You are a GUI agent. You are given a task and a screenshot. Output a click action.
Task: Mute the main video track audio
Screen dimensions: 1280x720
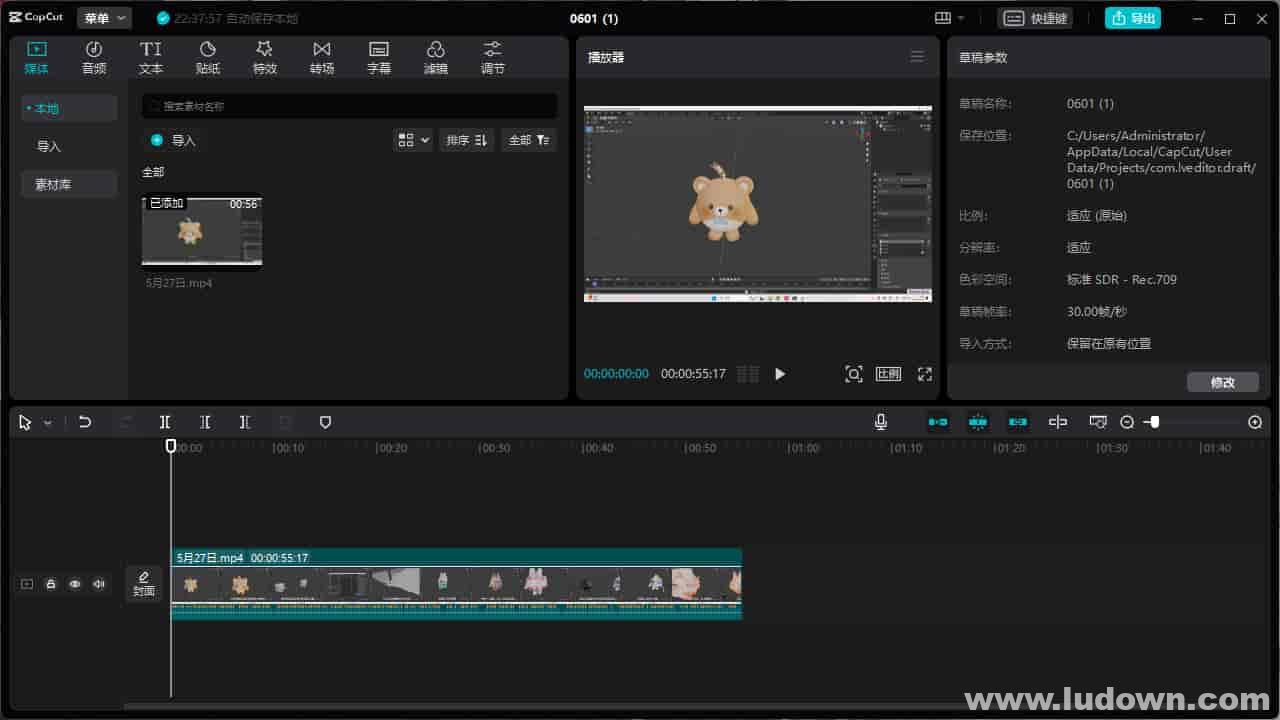(99, 584)
